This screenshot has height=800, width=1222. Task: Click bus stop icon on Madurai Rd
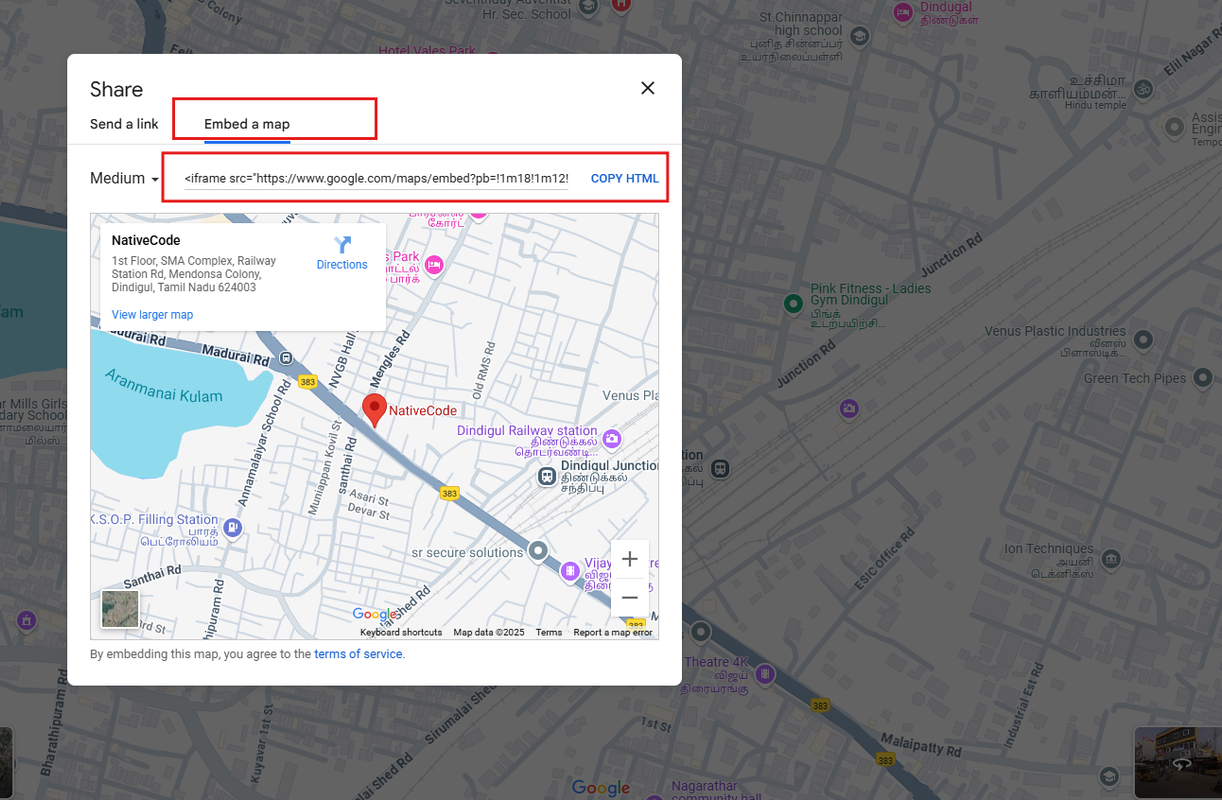(286, 357)
